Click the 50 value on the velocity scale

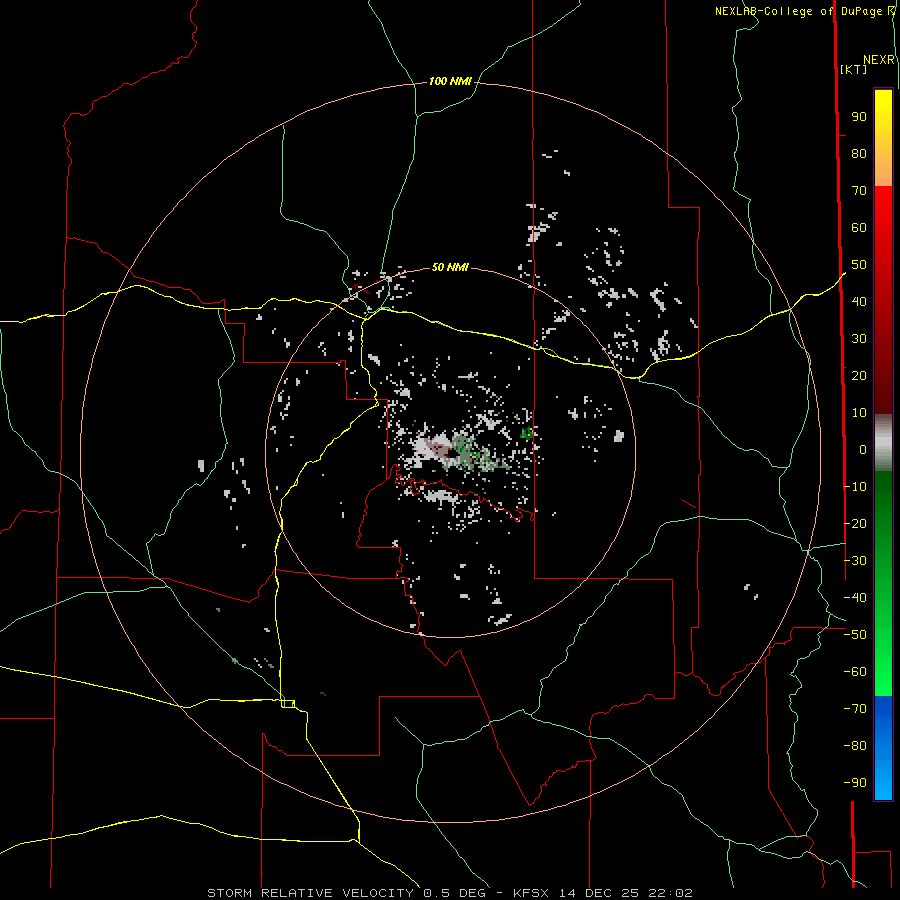point(859,265)
